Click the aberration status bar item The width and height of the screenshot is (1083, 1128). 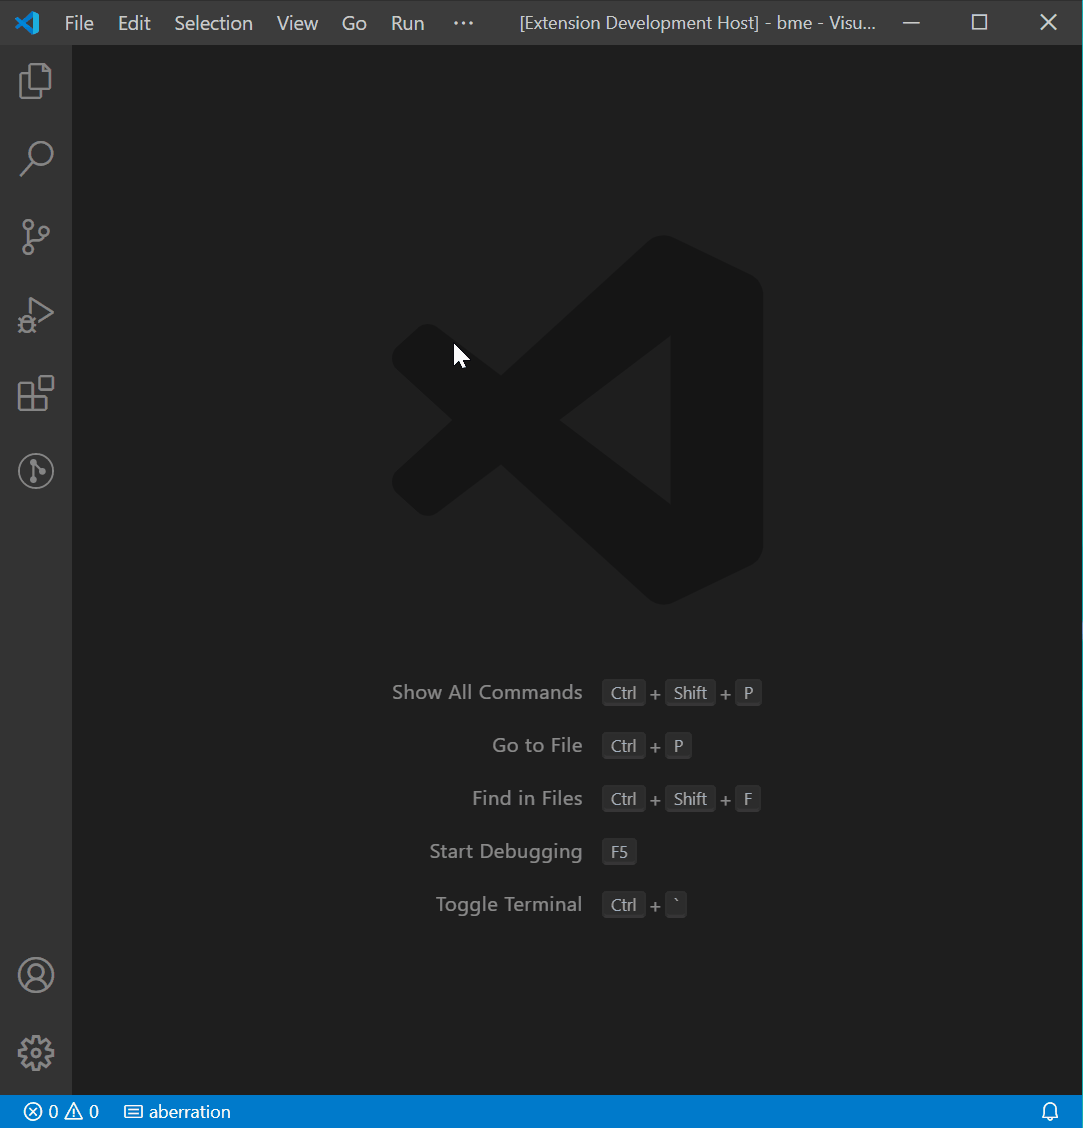click(178, 1111)
